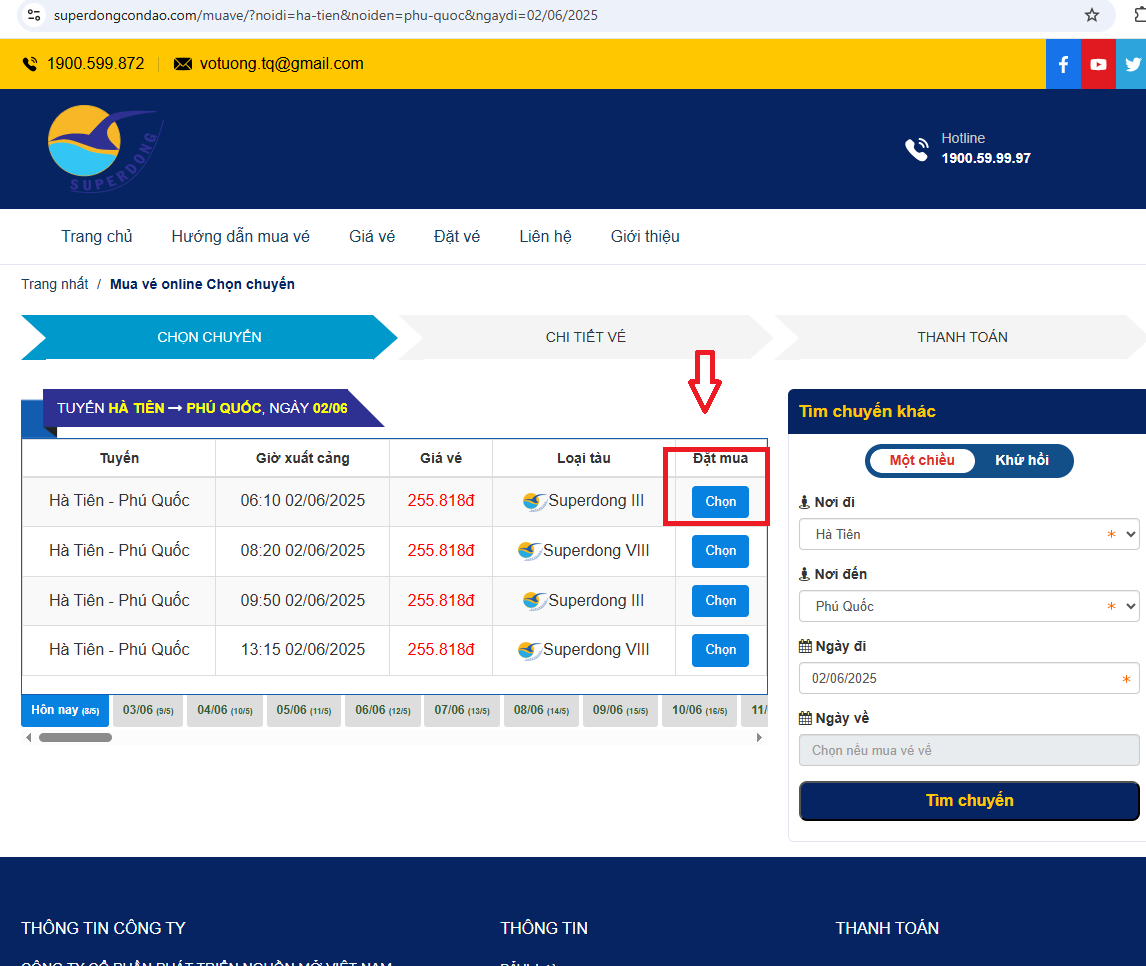The image size is (1146, 966).
Task: Expand the Nơi đi dropdown
Action: (968, 535)
